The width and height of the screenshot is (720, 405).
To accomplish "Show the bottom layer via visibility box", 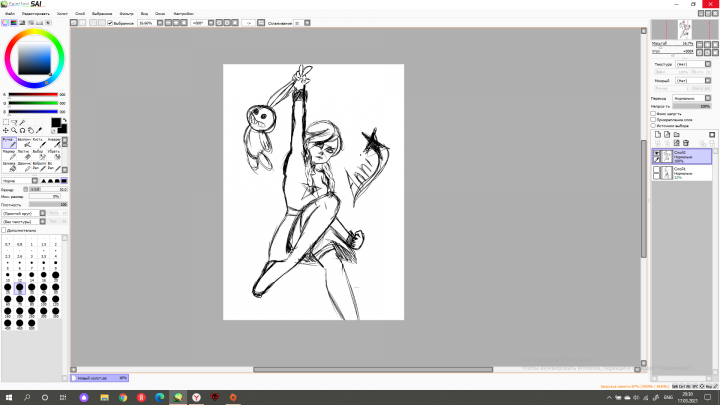I will (x=657, y=170).
